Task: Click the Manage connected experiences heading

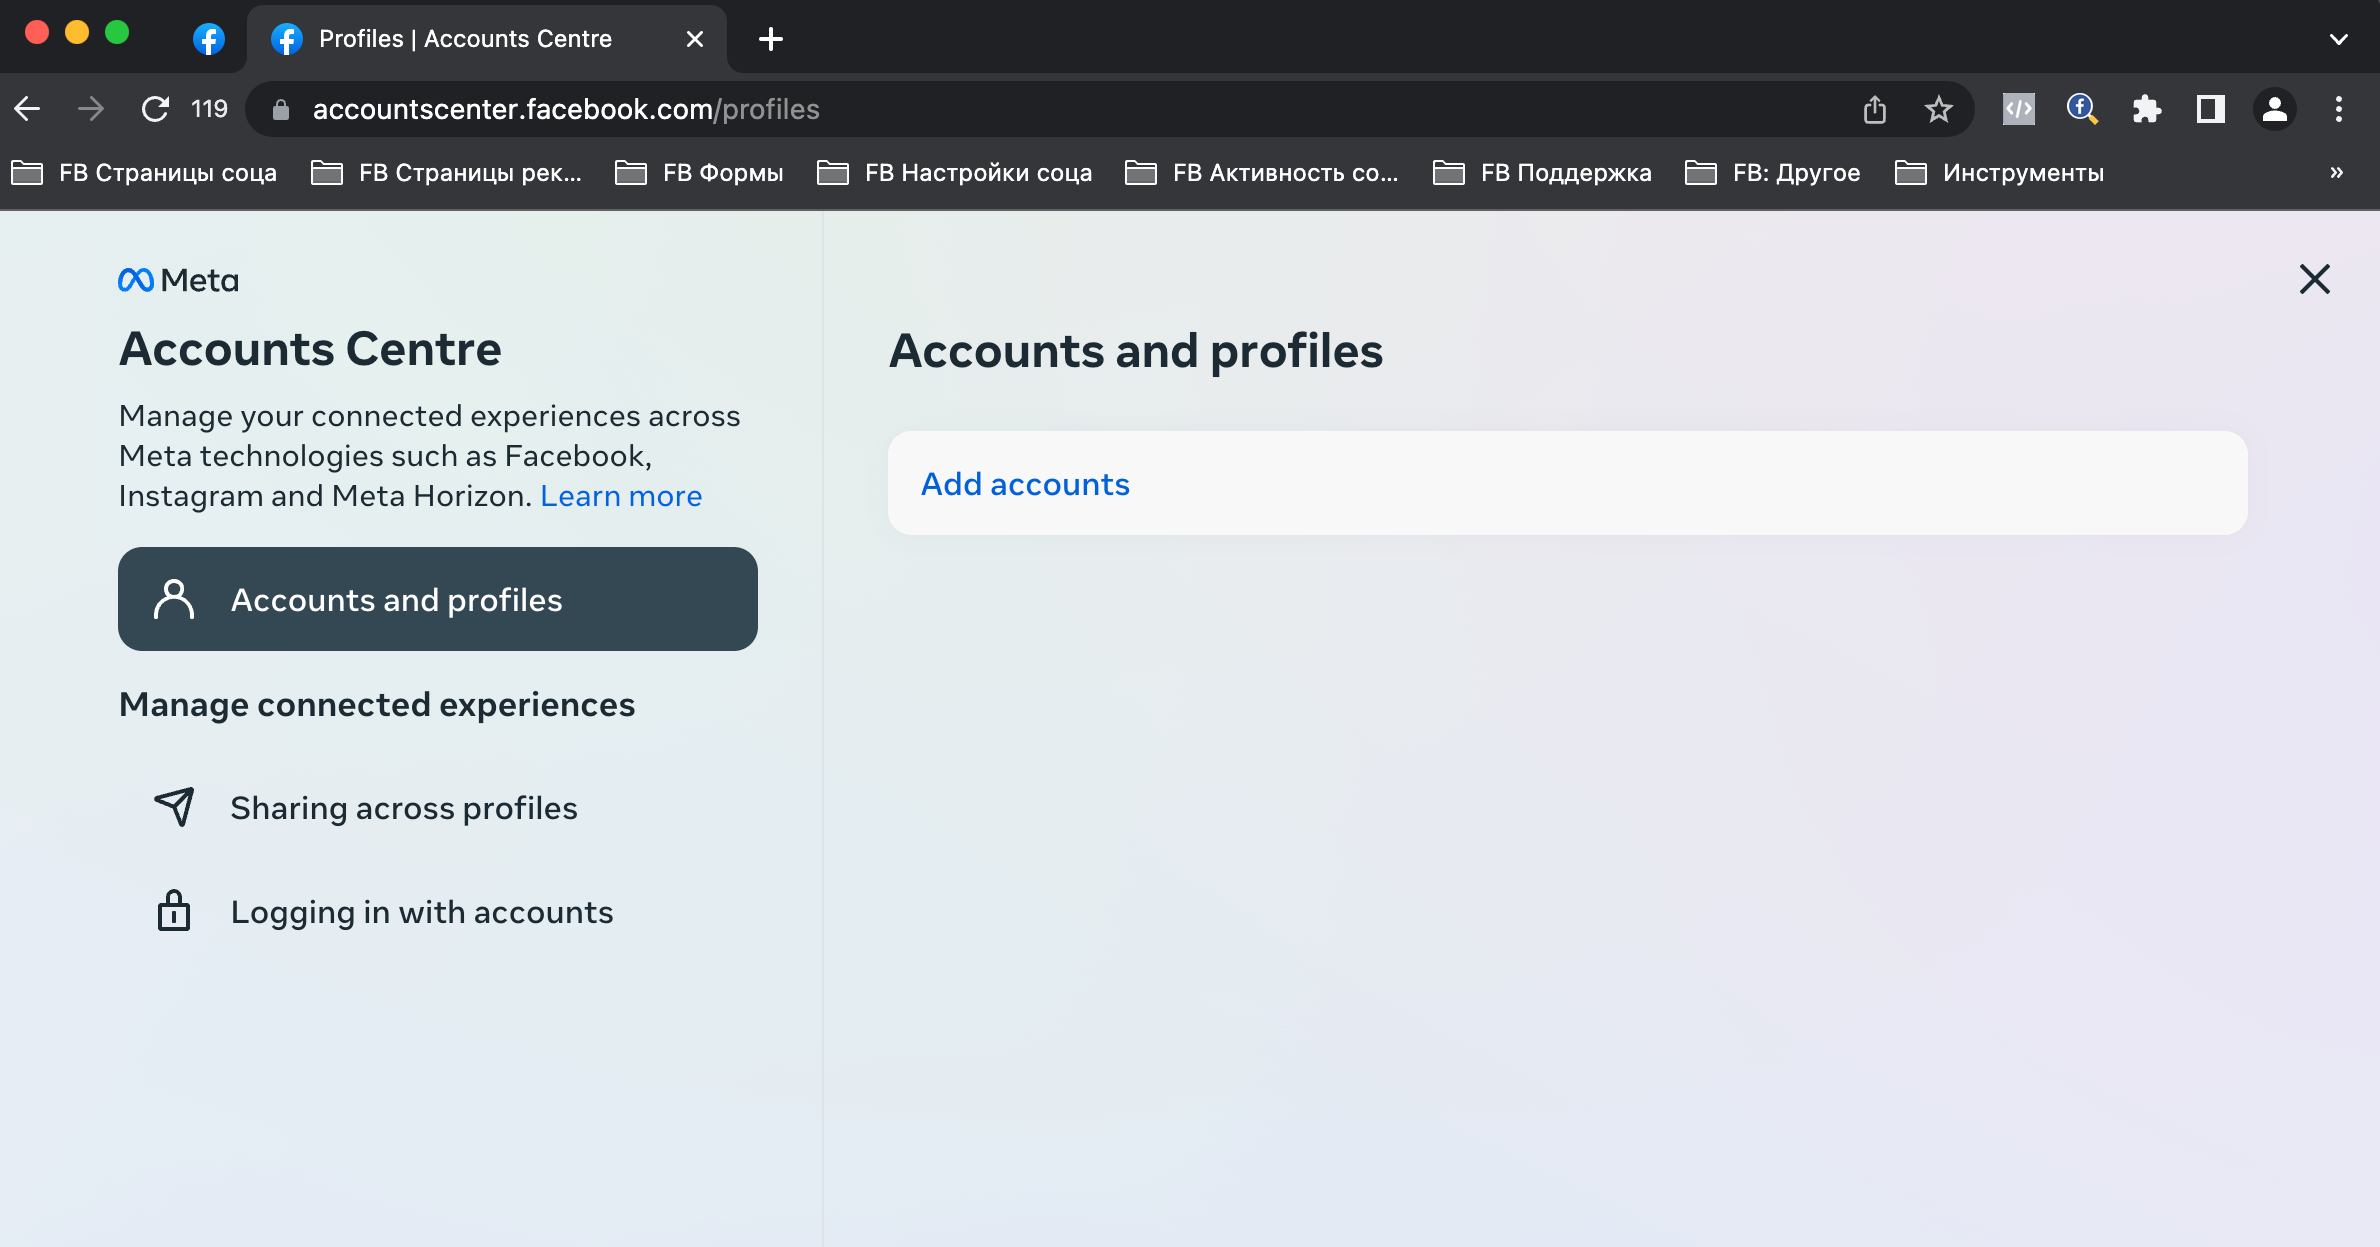Action: pos(377,705)
